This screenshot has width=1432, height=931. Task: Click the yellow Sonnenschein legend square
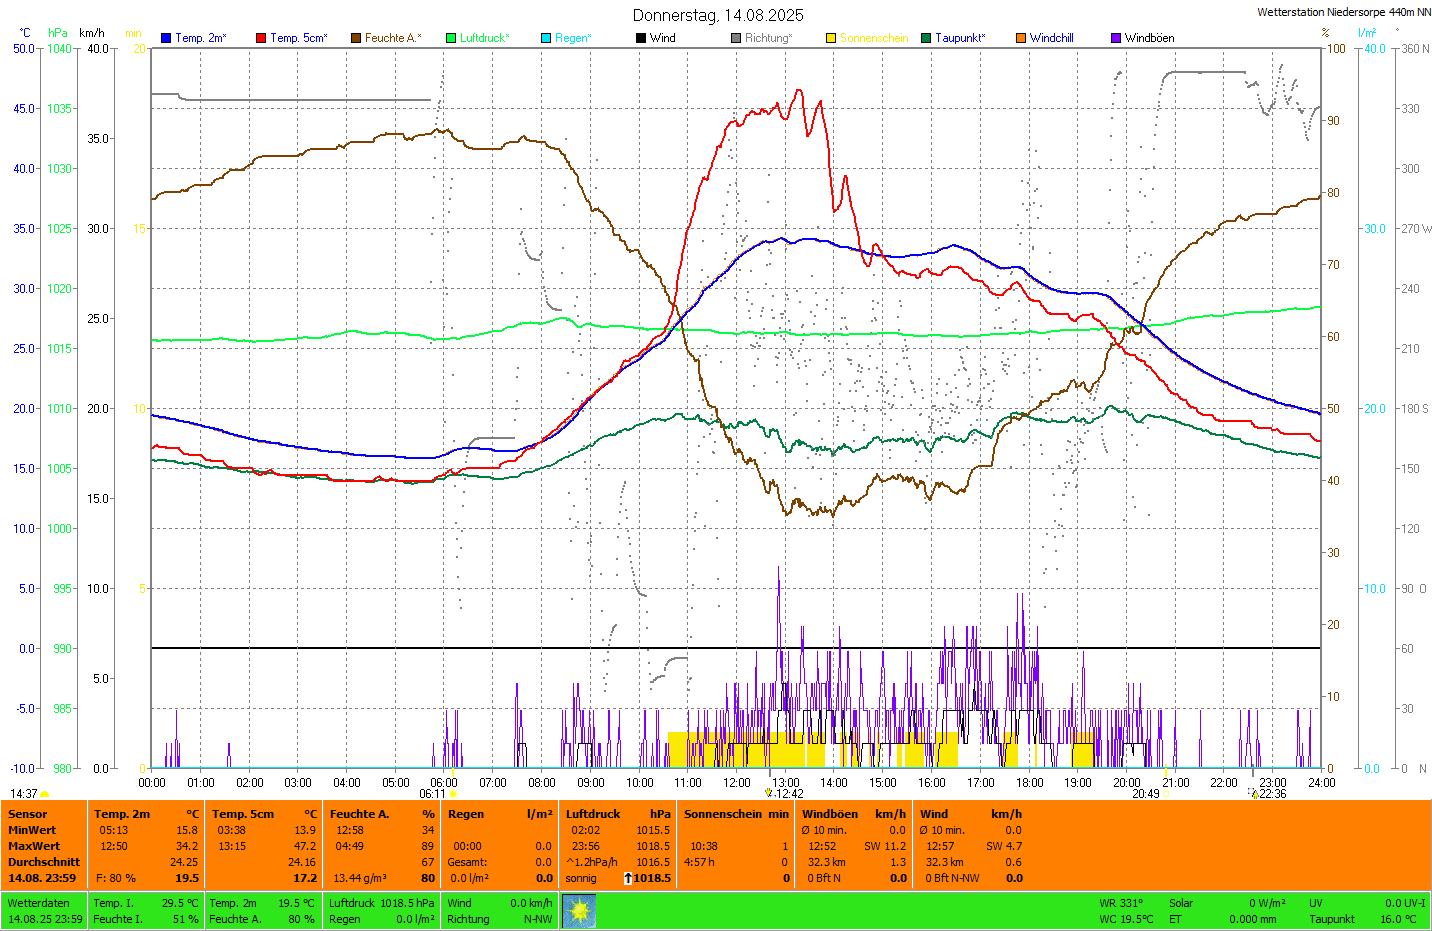(831, 38)
